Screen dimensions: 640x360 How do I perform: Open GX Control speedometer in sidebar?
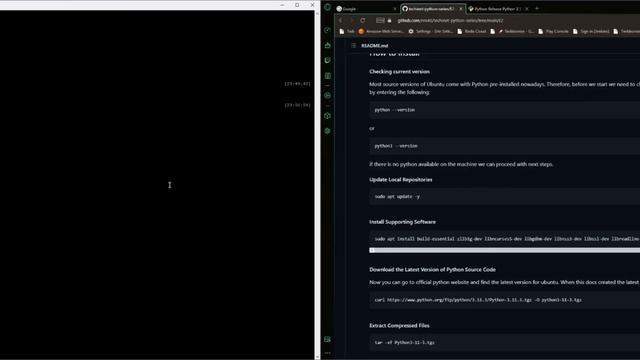pyautogui.click(x=327, y=30)
